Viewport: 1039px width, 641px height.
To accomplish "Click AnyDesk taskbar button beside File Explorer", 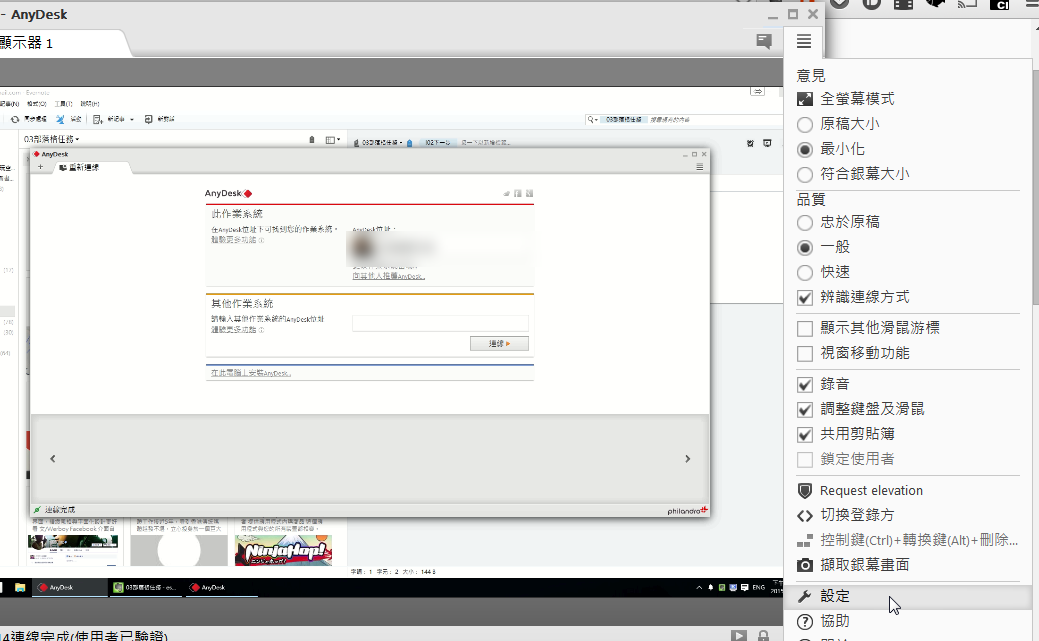I will point(70,587).
